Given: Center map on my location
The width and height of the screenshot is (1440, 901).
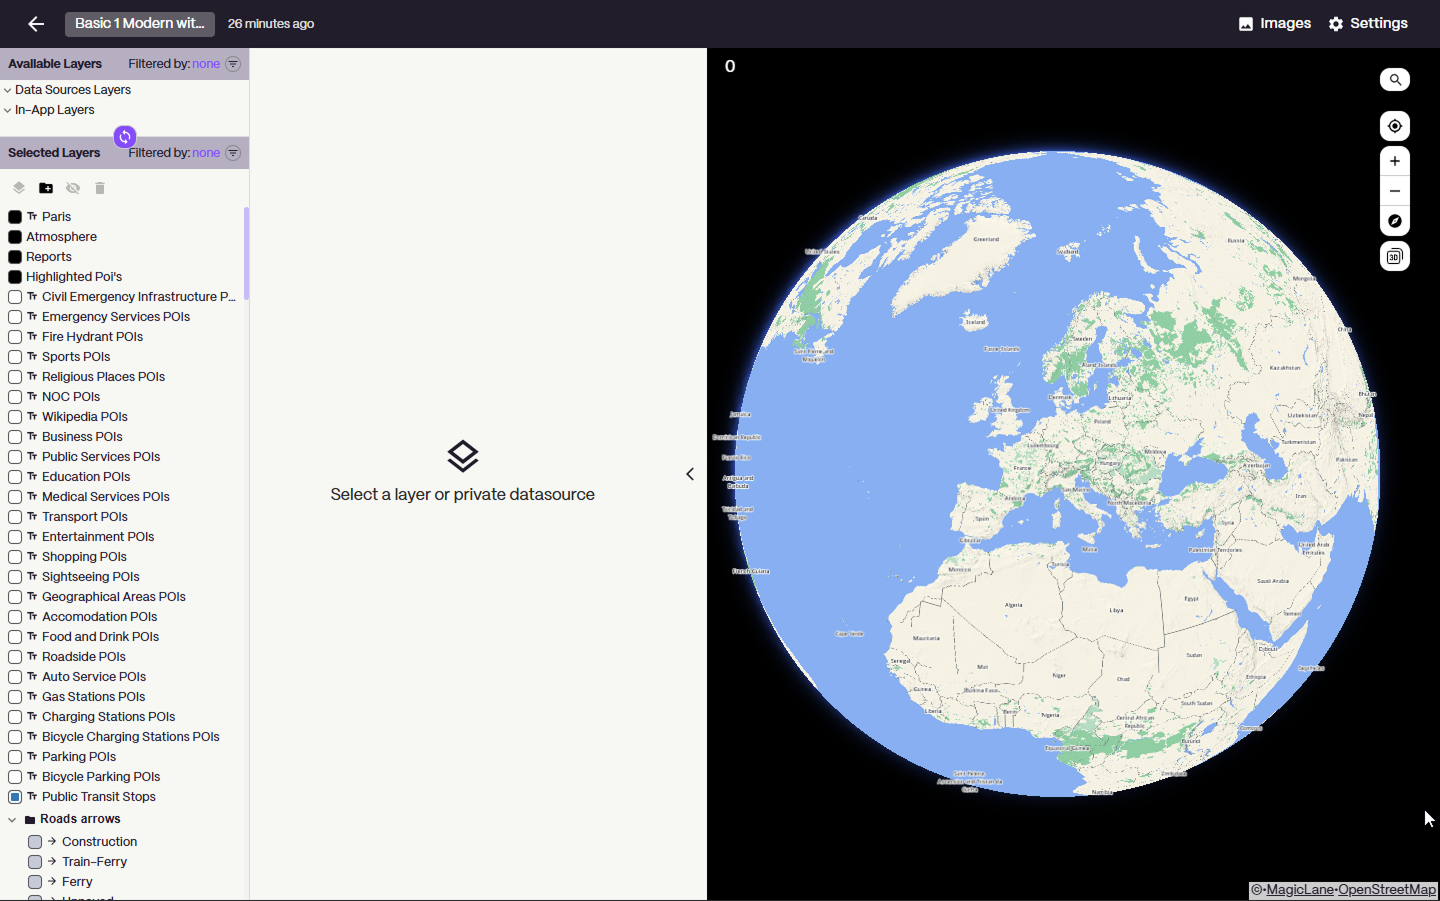Looking at the screenshot, I should [1394, 126].
